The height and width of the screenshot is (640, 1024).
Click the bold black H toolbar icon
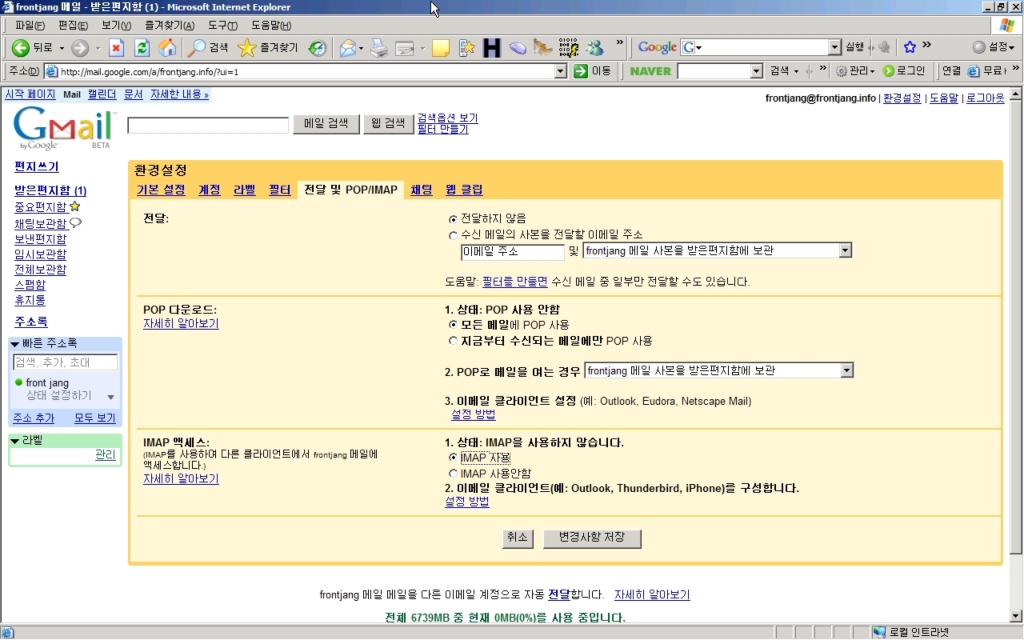[x=491, y=48]
